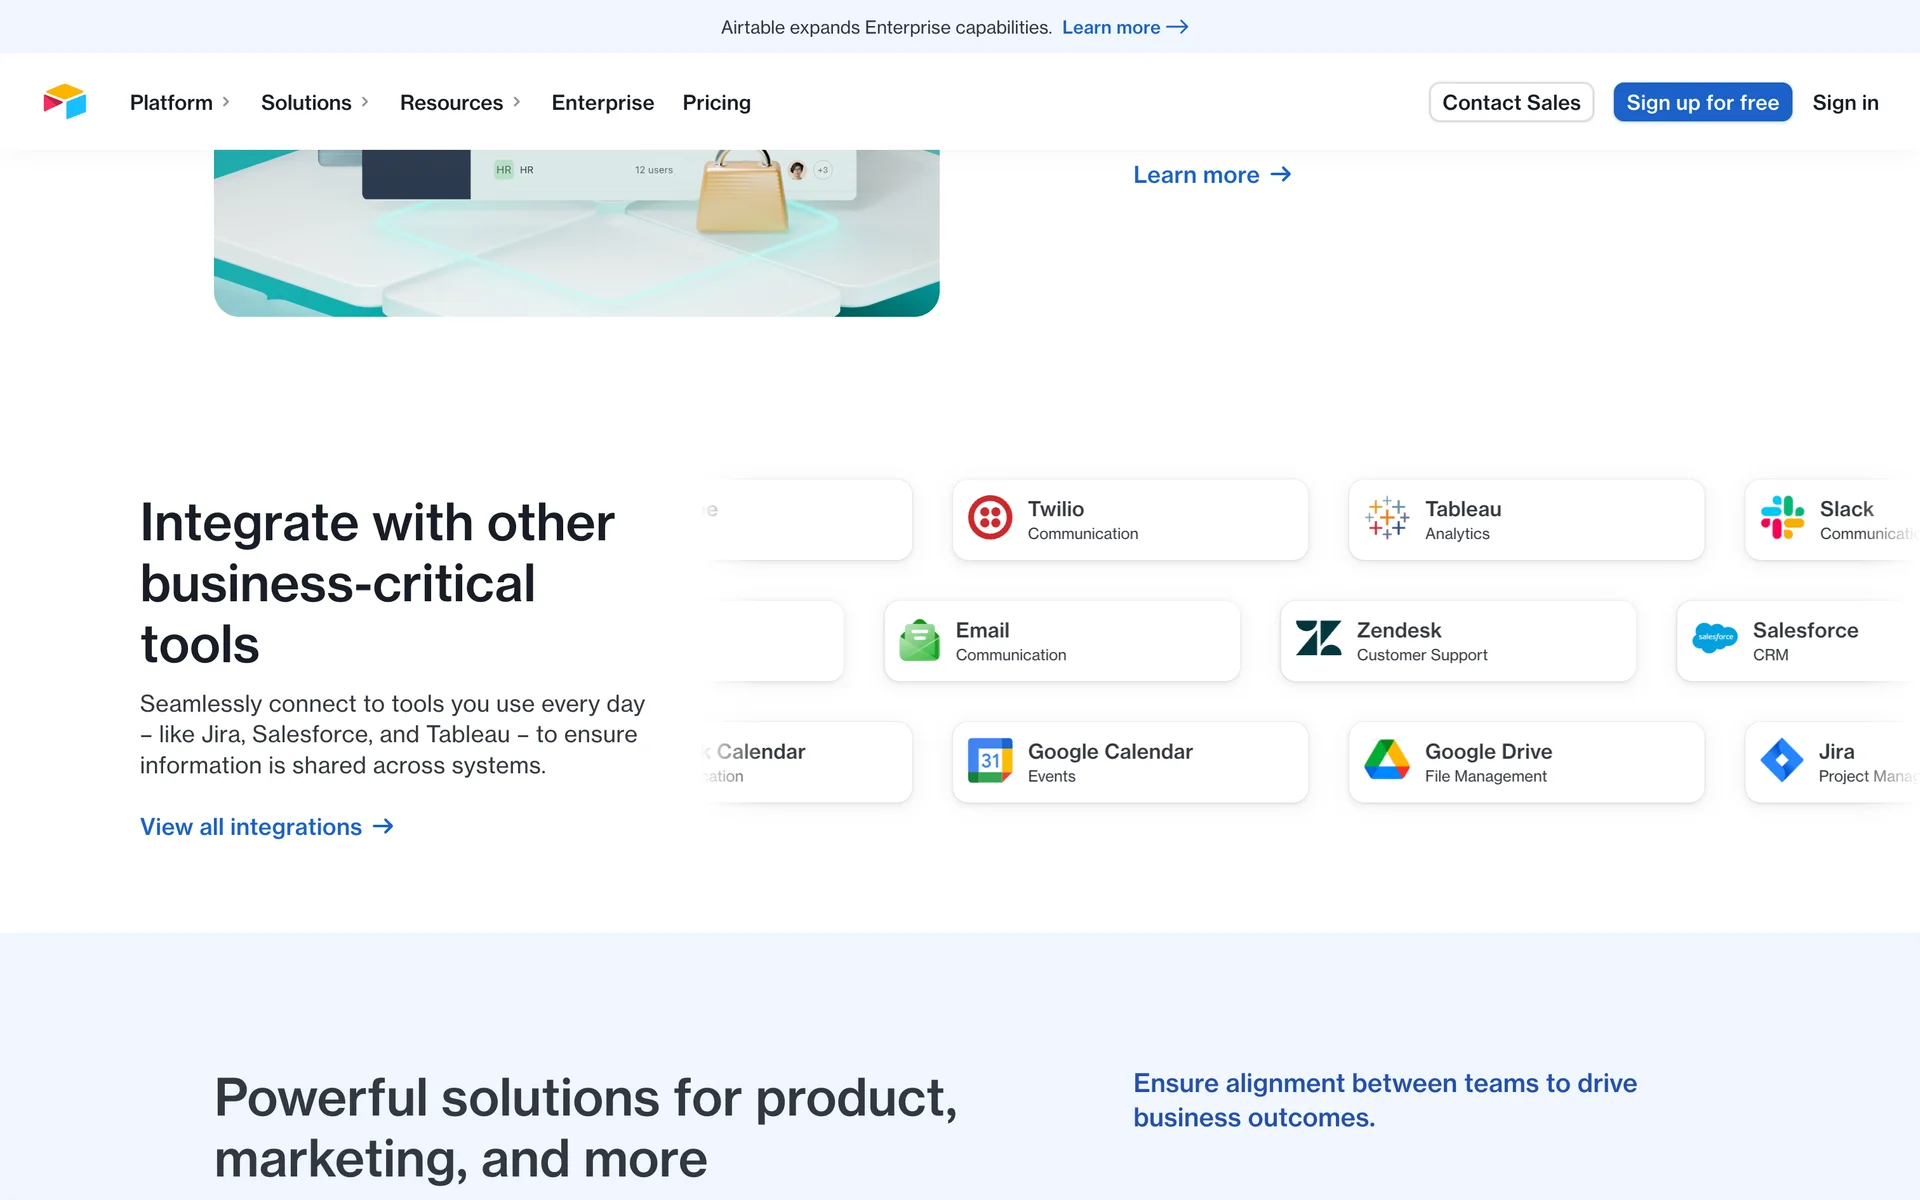Click the Airtable logo in the header
Viewport: 1920px width, 1200px height.
pos(65,102)
